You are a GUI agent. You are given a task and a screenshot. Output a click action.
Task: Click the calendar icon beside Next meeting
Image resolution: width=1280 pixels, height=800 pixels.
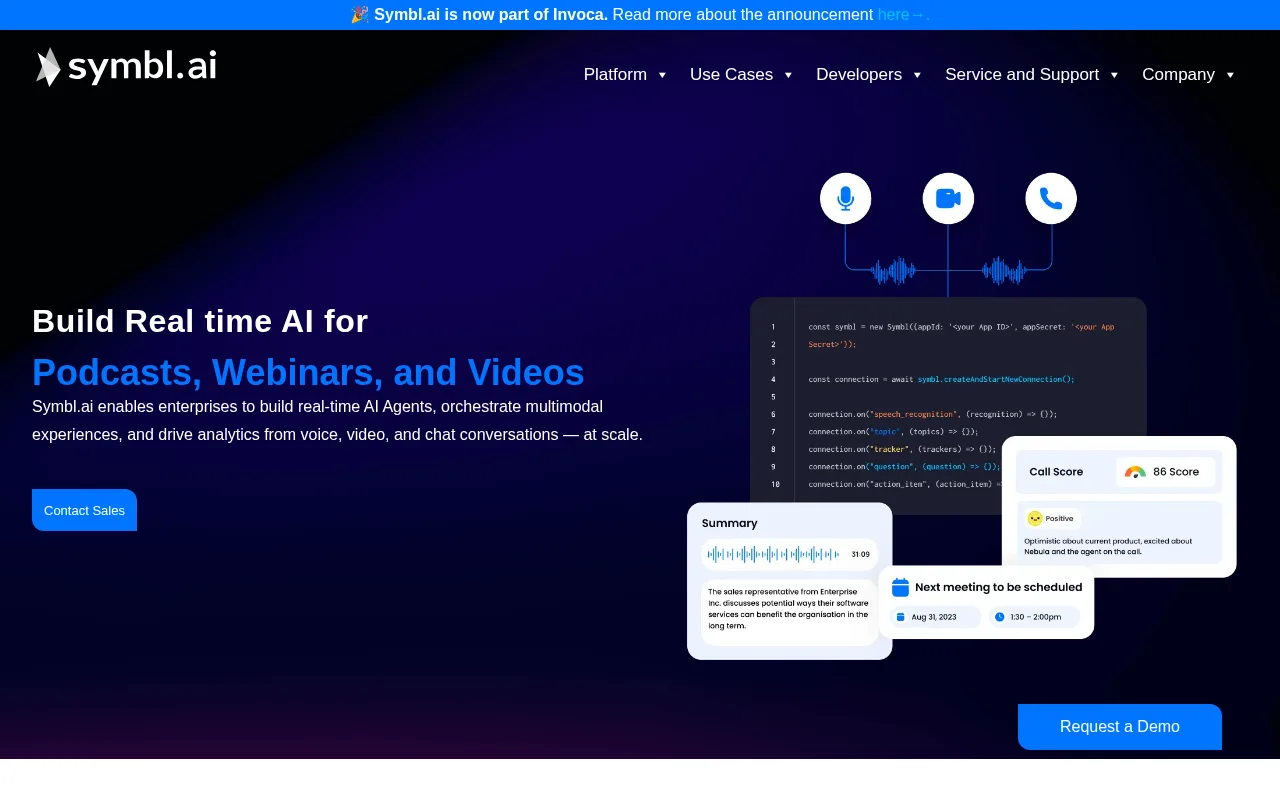coord(900,587)
